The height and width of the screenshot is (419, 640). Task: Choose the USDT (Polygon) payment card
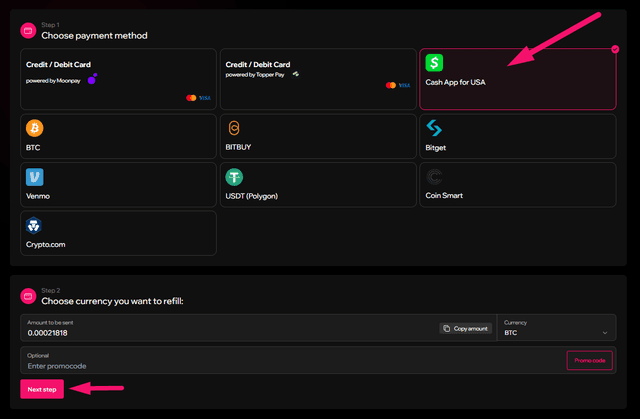[318, 185]
